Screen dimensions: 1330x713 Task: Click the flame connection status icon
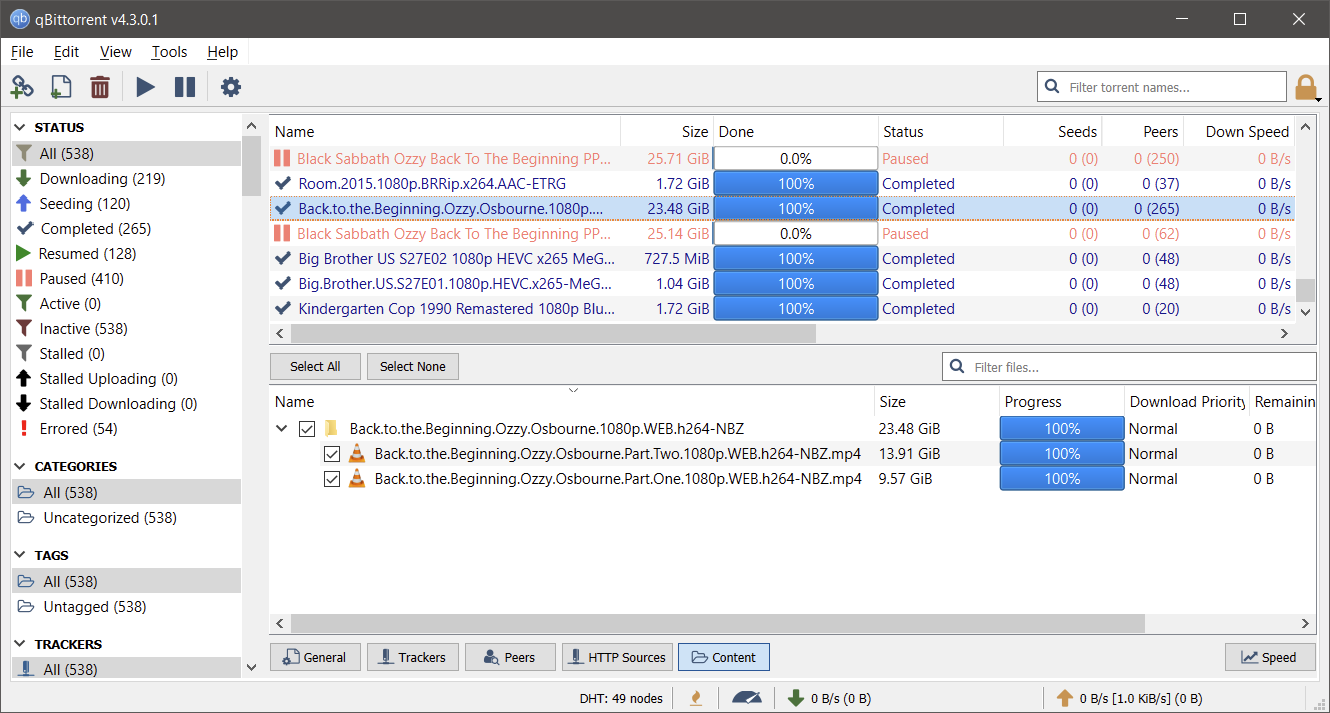[696, 698]
